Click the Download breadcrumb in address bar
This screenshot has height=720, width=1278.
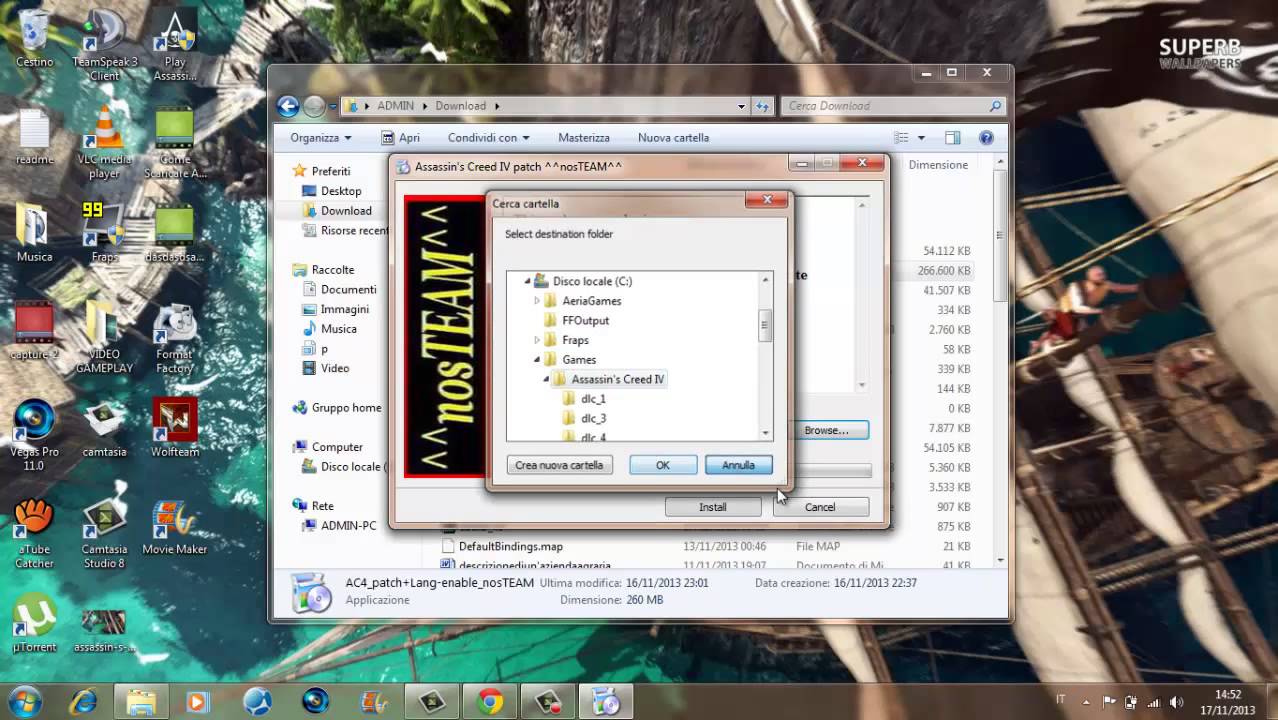coord(460,106)
